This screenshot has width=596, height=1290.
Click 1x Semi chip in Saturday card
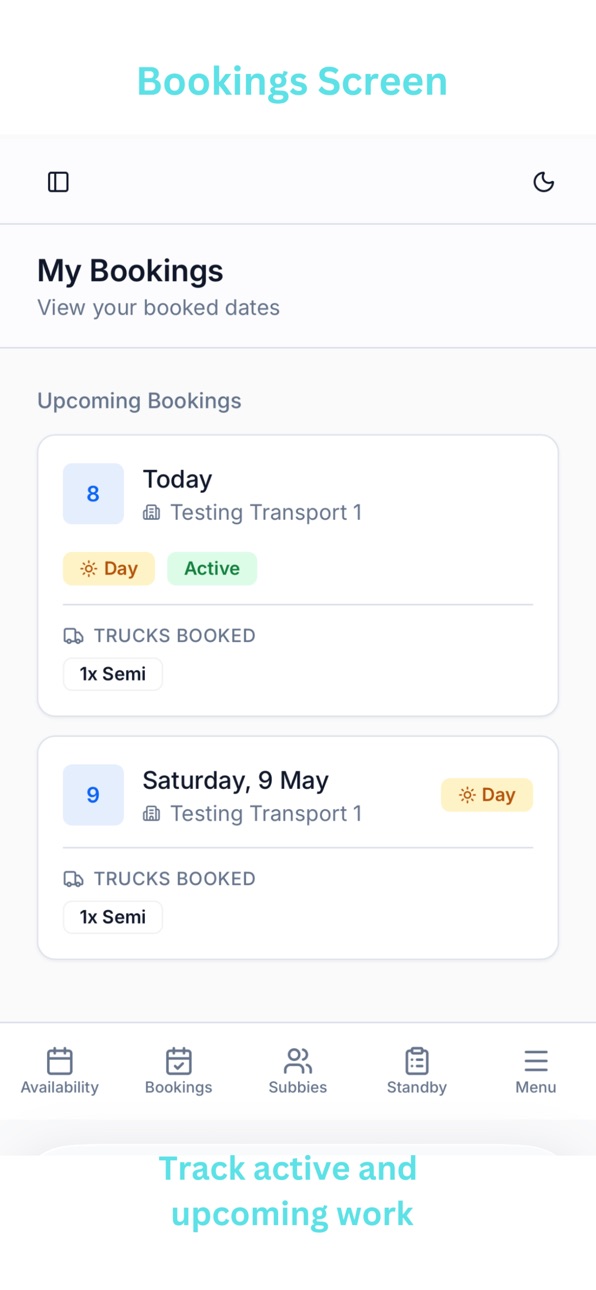tap(113, 917)
